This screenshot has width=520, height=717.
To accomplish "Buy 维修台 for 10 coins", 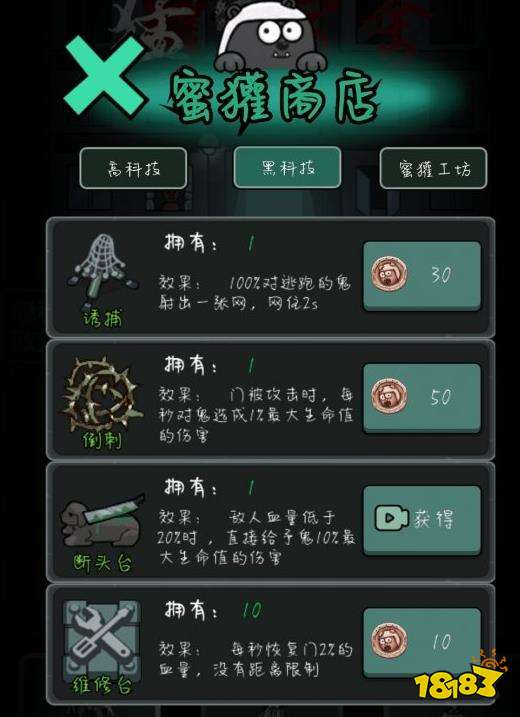I will coord(422,642).
